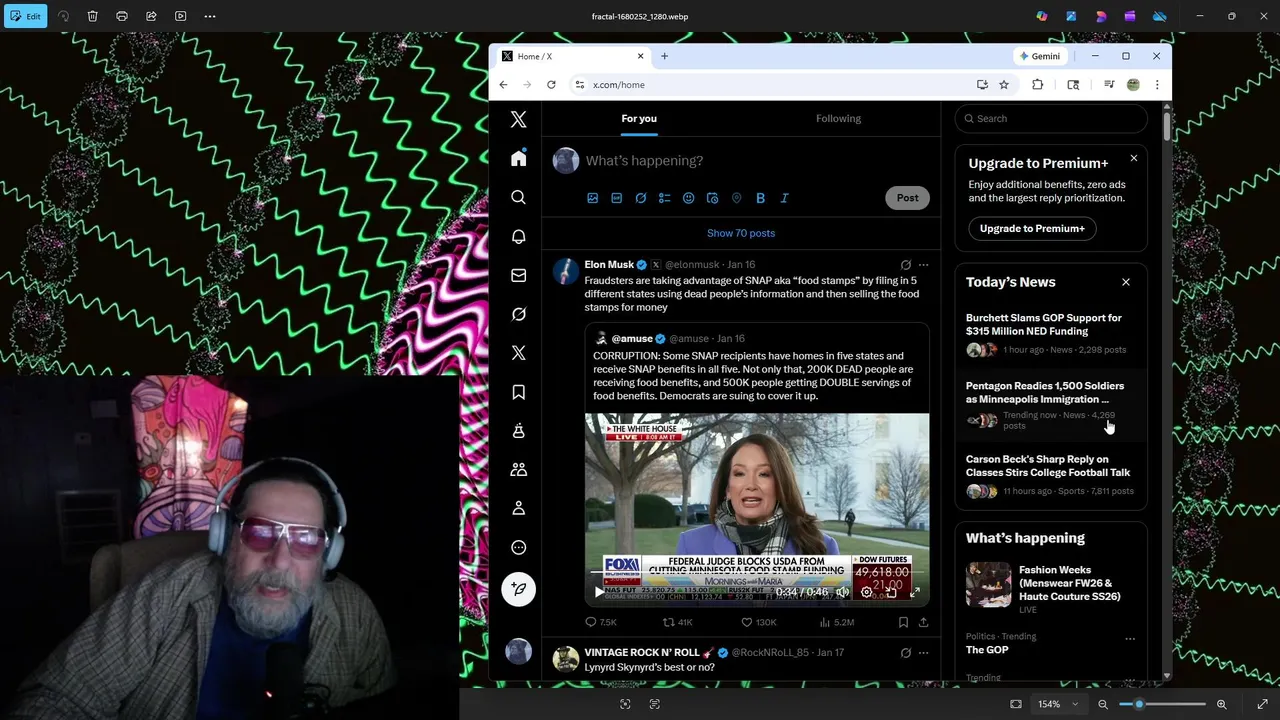This screenshot has height=720, width=1280.
Task: Click the video progress bar
Action: (757, 573)
